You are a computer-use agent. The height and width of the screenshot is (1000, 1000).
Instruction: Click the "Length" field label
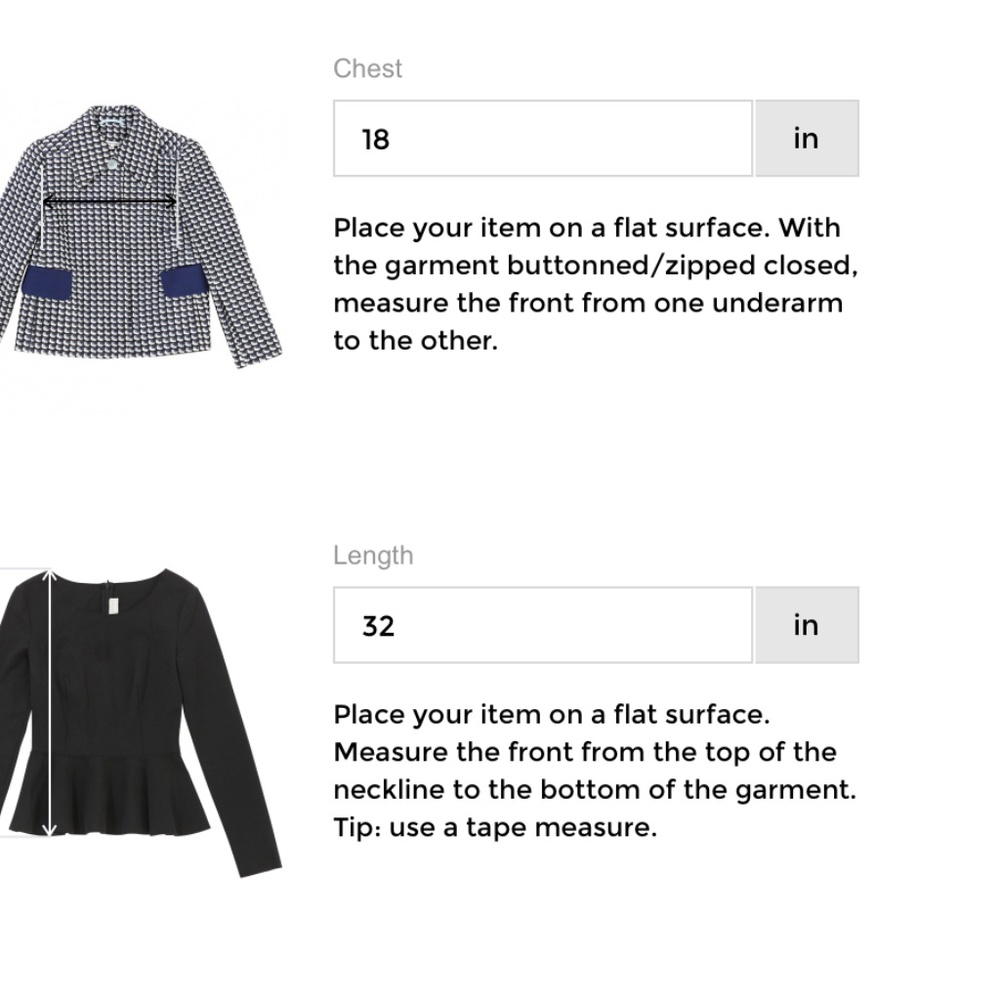[x=373, y=556]
